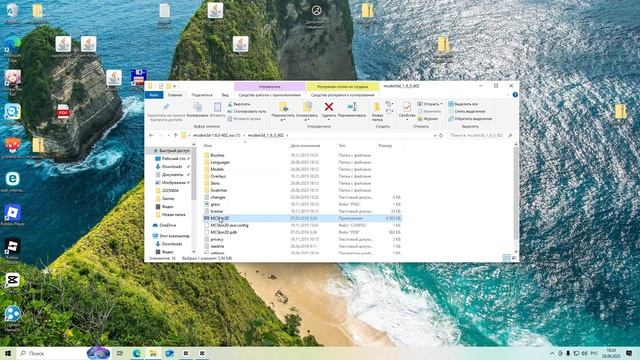Click the Task View taskbar icon
This screenshot has height=360, width=640.
(x=120, y=353)
